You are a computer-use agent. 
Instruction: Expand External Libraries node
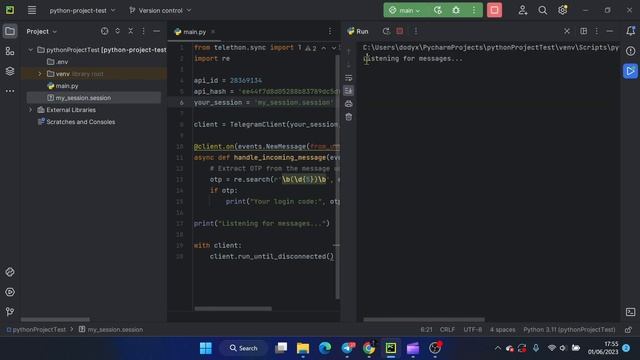pos(31,110)
